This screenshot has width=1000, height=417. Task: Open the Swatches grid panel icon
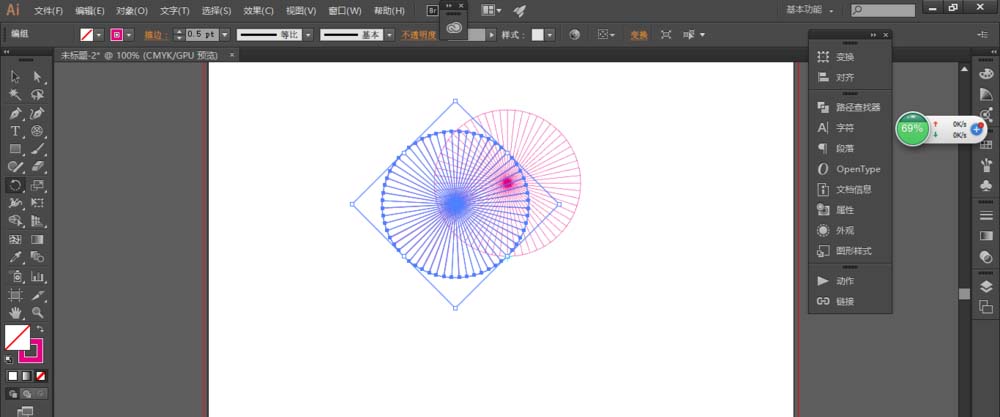985,145
